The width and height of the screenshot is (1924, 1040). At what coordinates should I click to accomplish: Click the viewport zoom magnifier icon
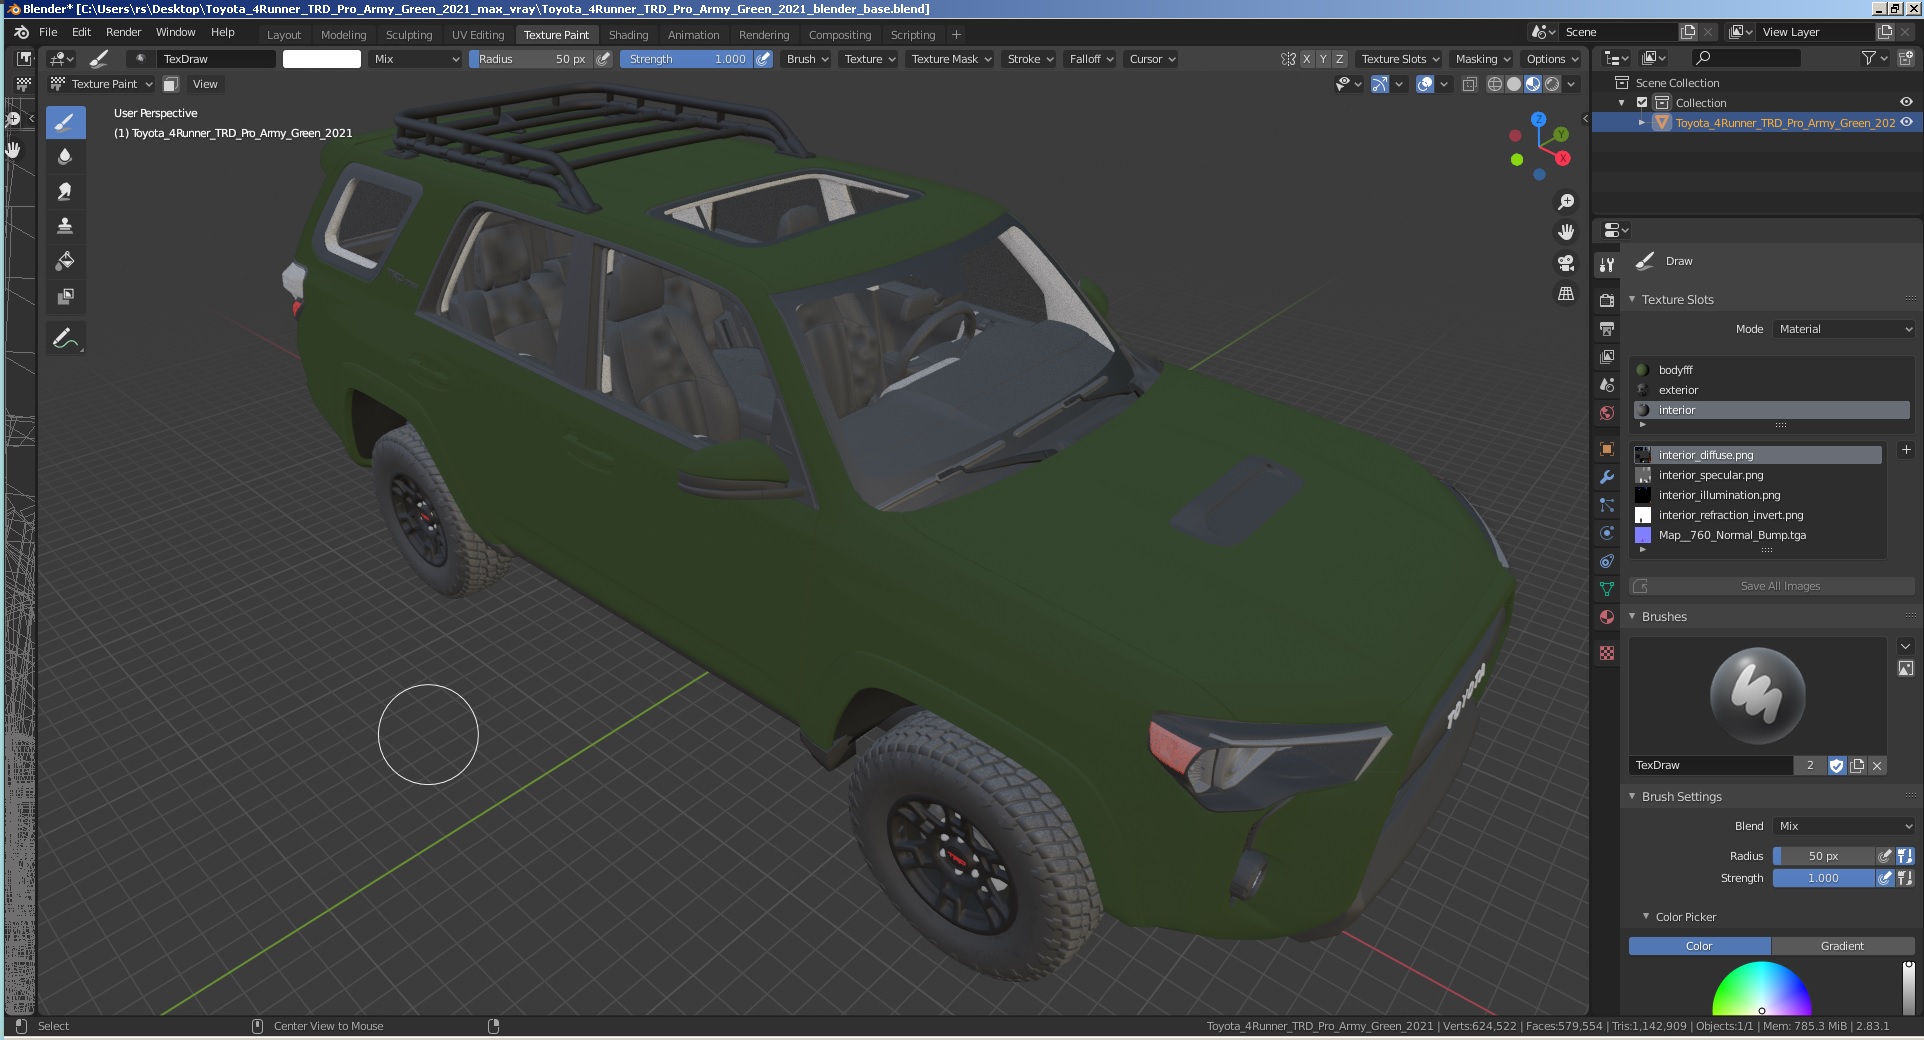1566,202
